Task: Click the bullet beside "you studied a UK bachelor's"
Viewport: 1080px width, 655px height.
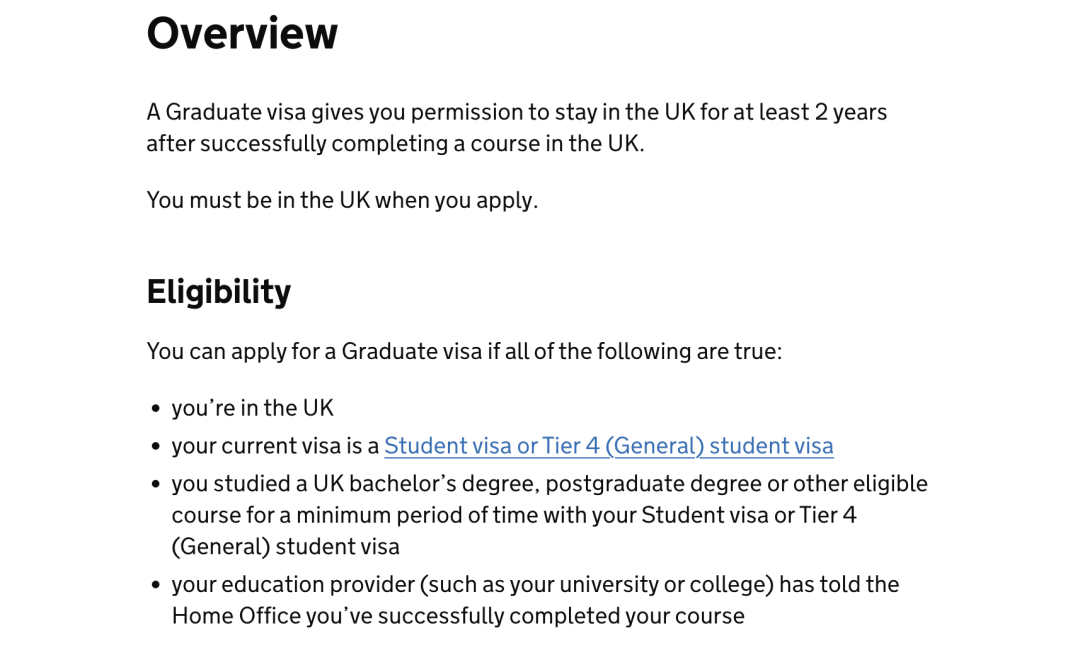Action: point(156,485)
